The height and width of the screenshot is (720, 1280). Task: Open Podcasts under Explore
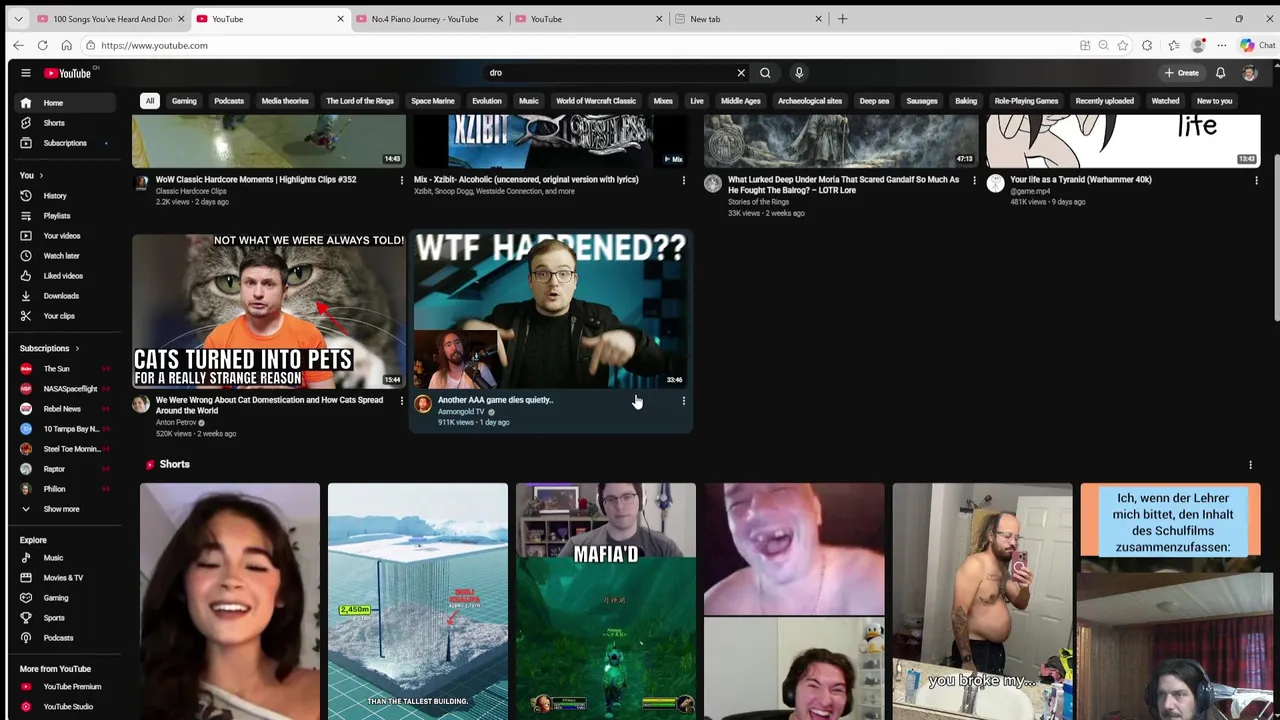point(64,638)
